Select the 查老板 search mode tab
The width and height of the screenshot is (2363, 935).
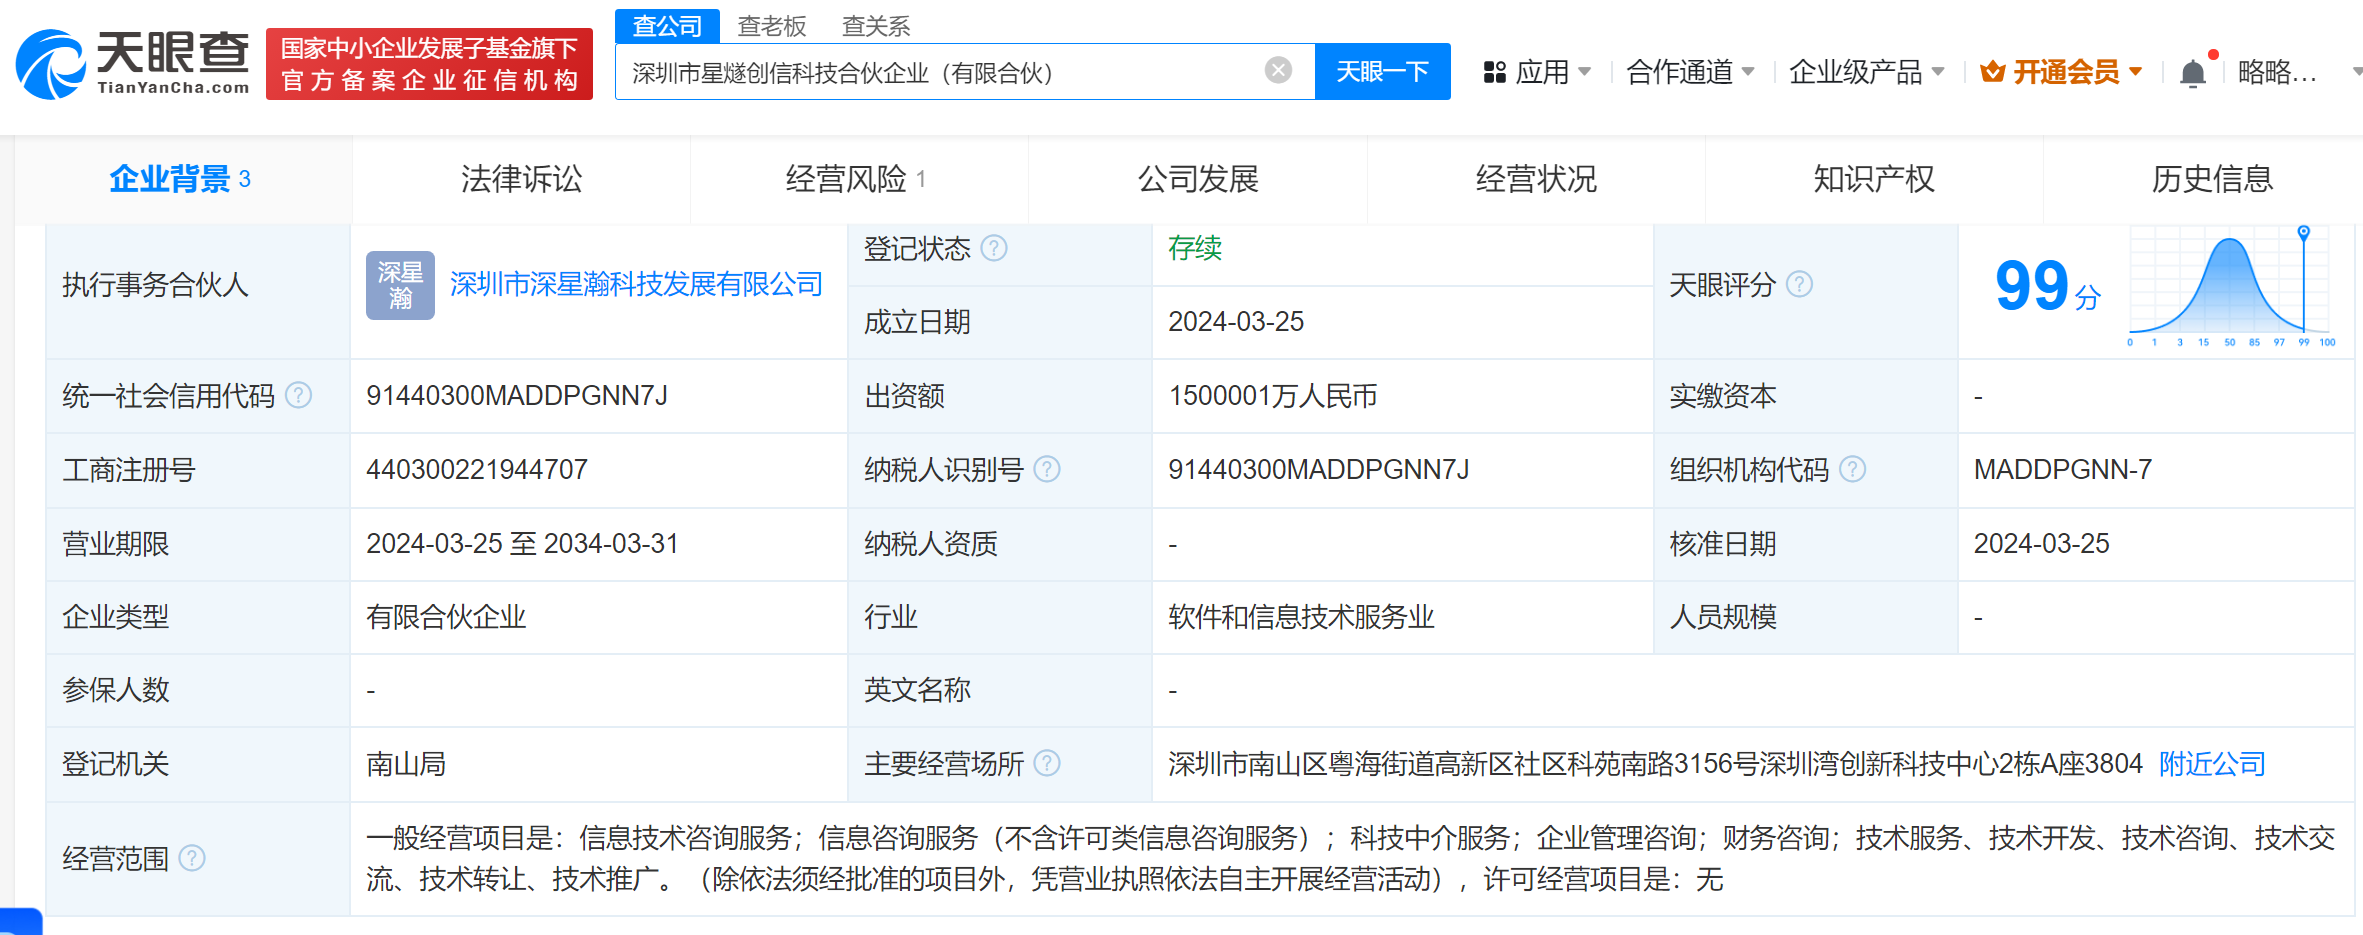click(771, 26)
